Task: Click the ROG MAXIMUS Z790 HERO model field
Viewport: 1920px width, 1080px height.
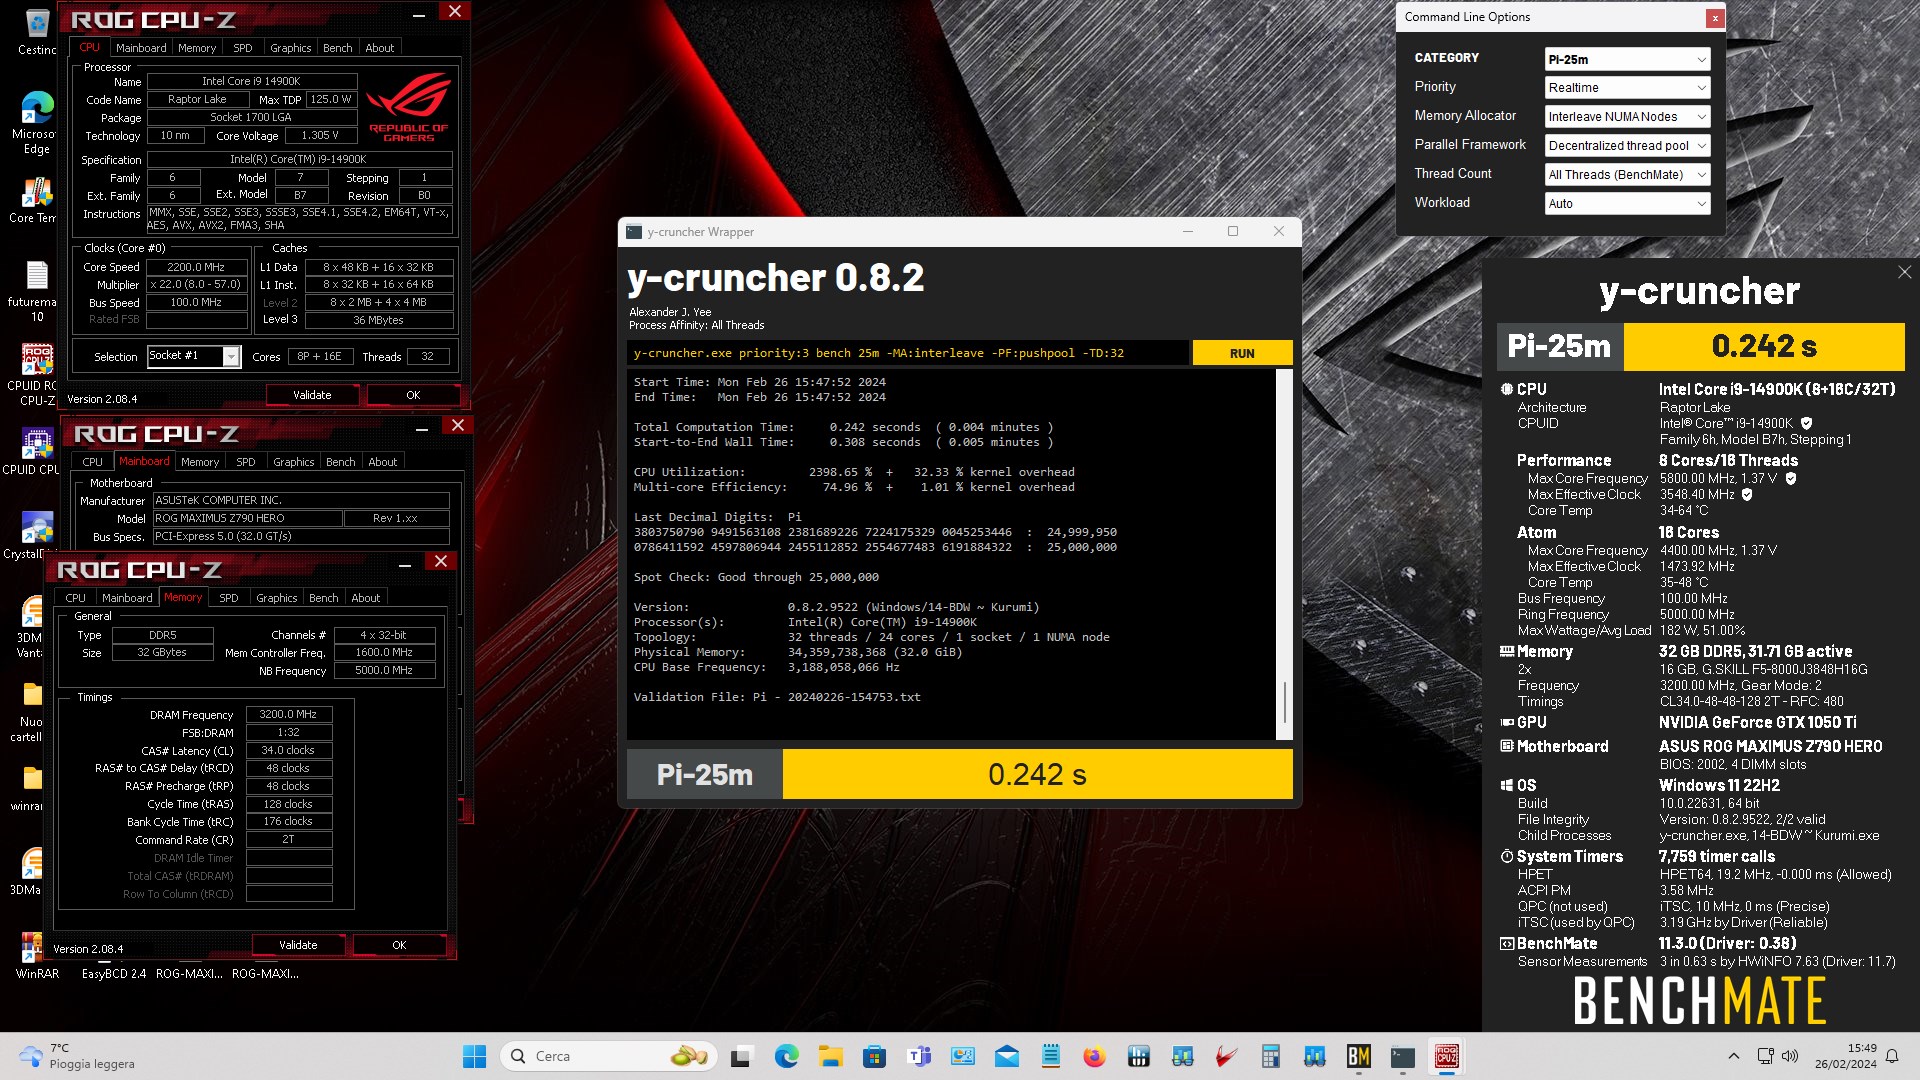Action: point(247,518)
